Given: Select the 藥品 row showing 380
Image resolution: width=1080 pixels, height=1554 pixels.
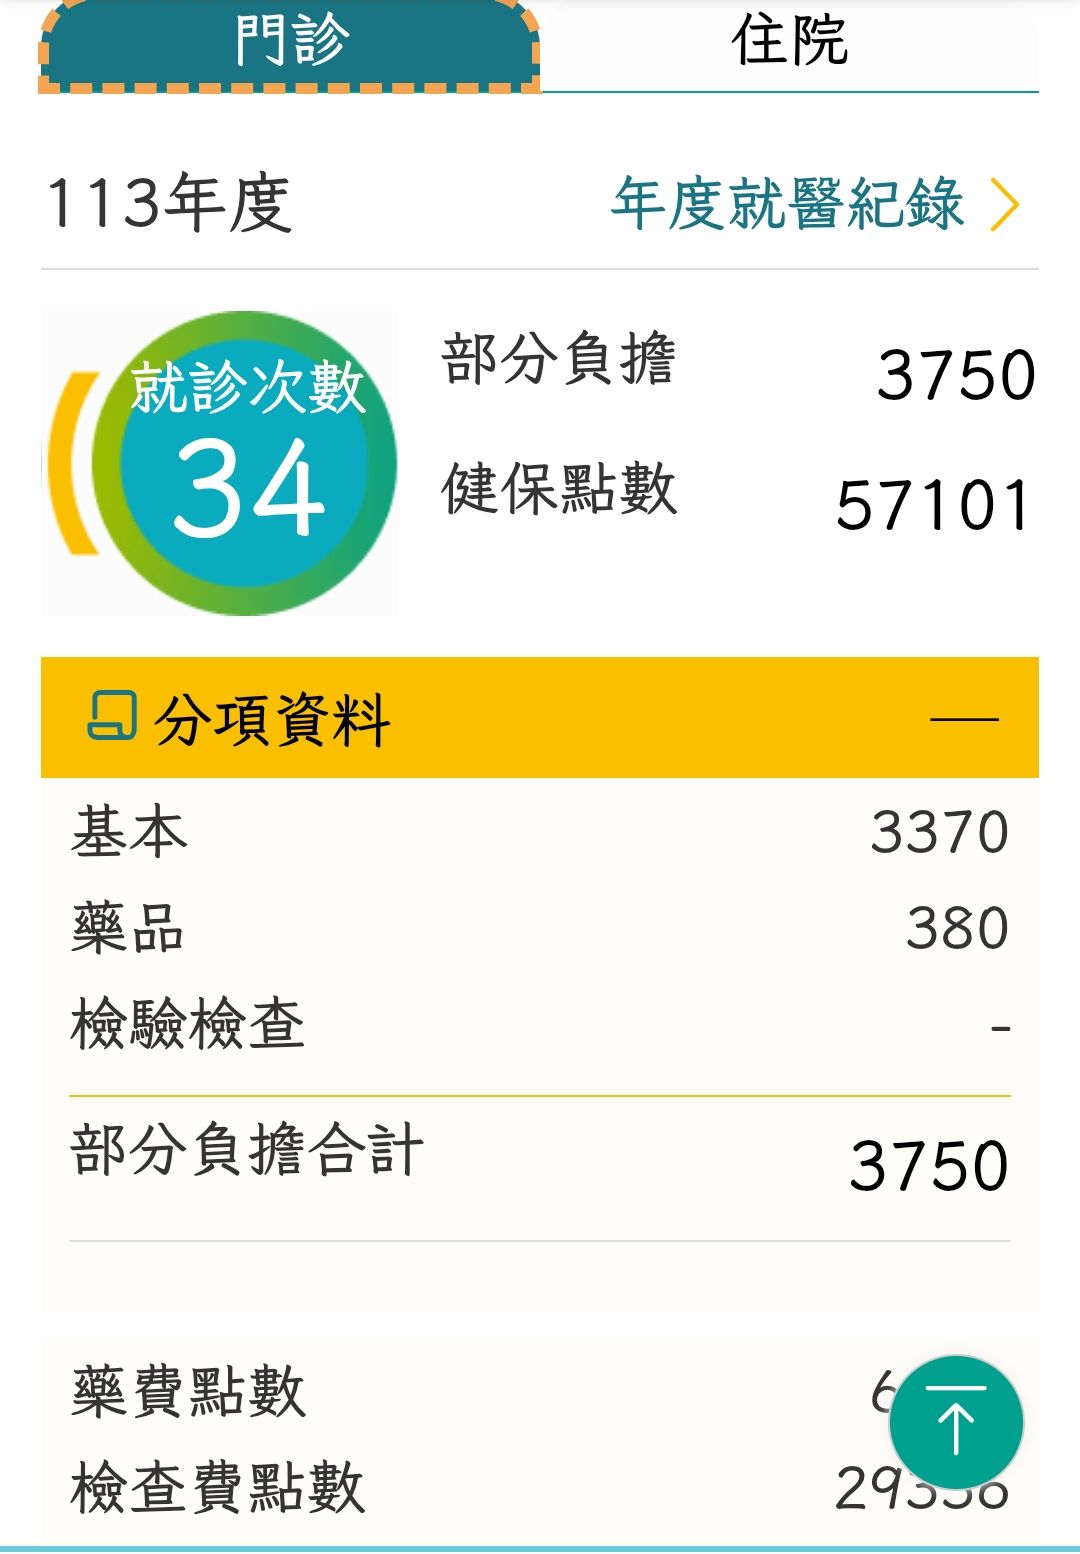Looking at the screenshot, I should point(540,928).
